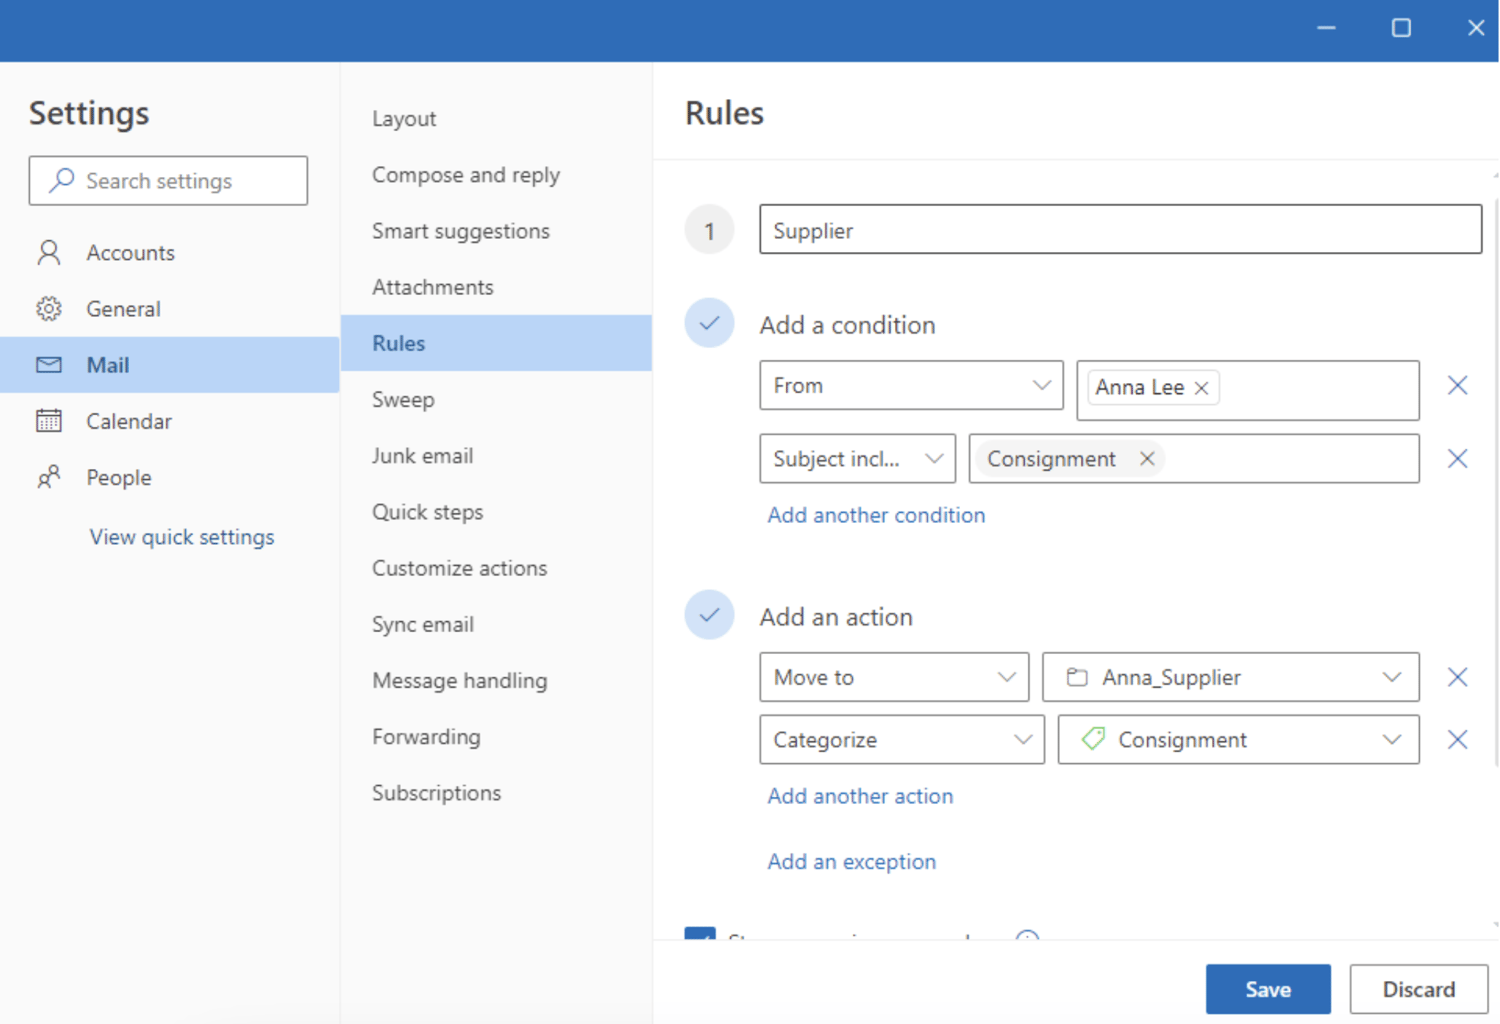This screenshot has width=1500, height=1024.
Task: Click the folder icon beside Anna_Supplier
Action: 1077,677
